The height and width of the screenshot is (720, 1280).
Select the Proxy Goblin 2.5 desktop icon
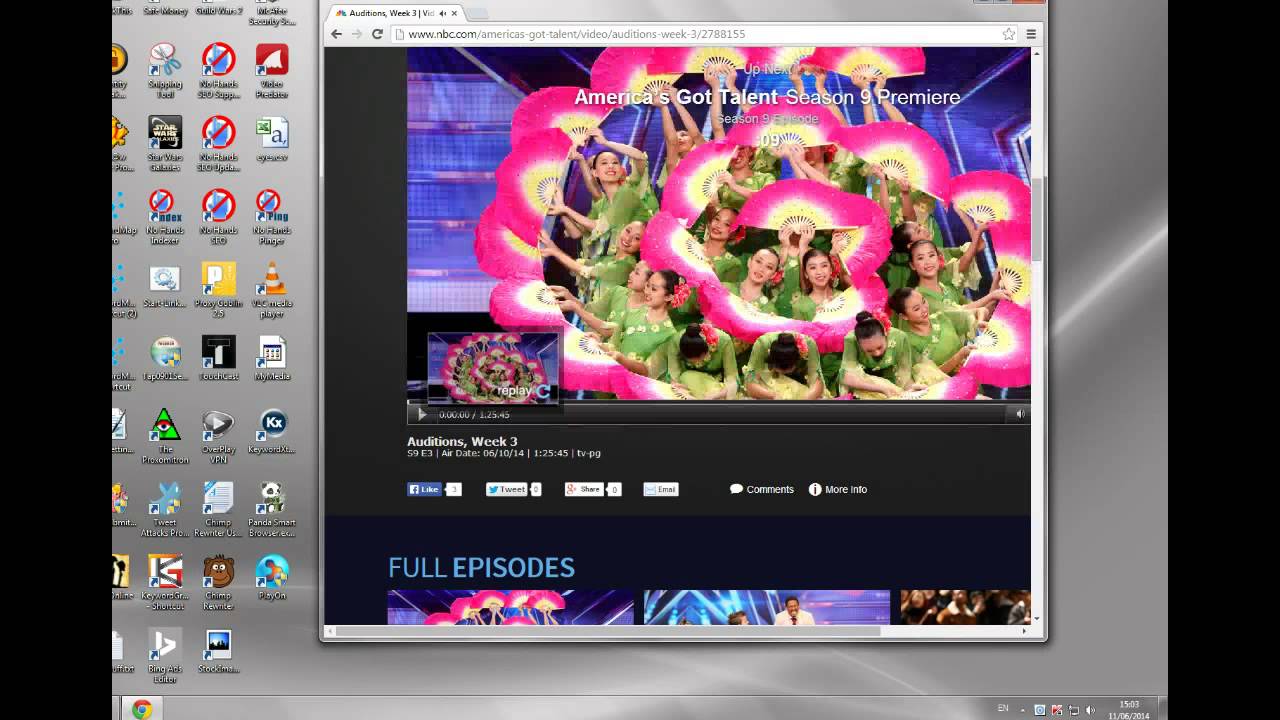(218, 290)
